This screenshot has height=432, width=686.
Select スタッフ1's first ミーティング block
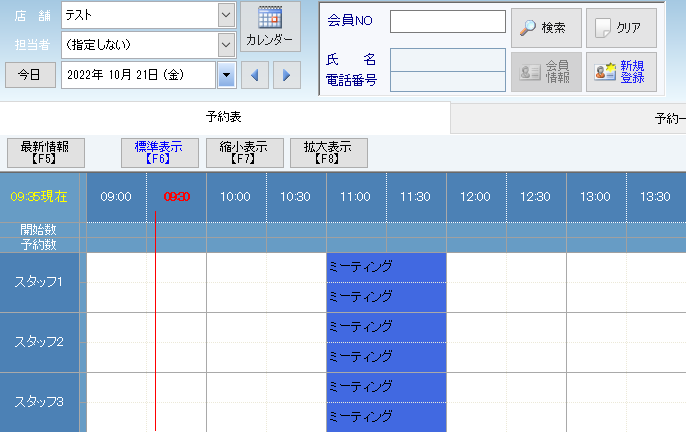coord(386,267)
